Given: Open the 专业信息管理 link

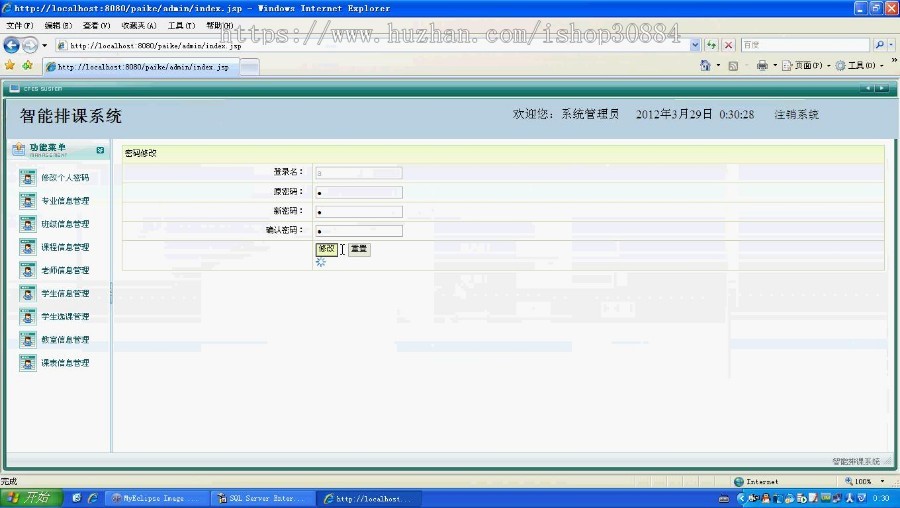Looking at the screenshot, I should (x=65, y=201).
